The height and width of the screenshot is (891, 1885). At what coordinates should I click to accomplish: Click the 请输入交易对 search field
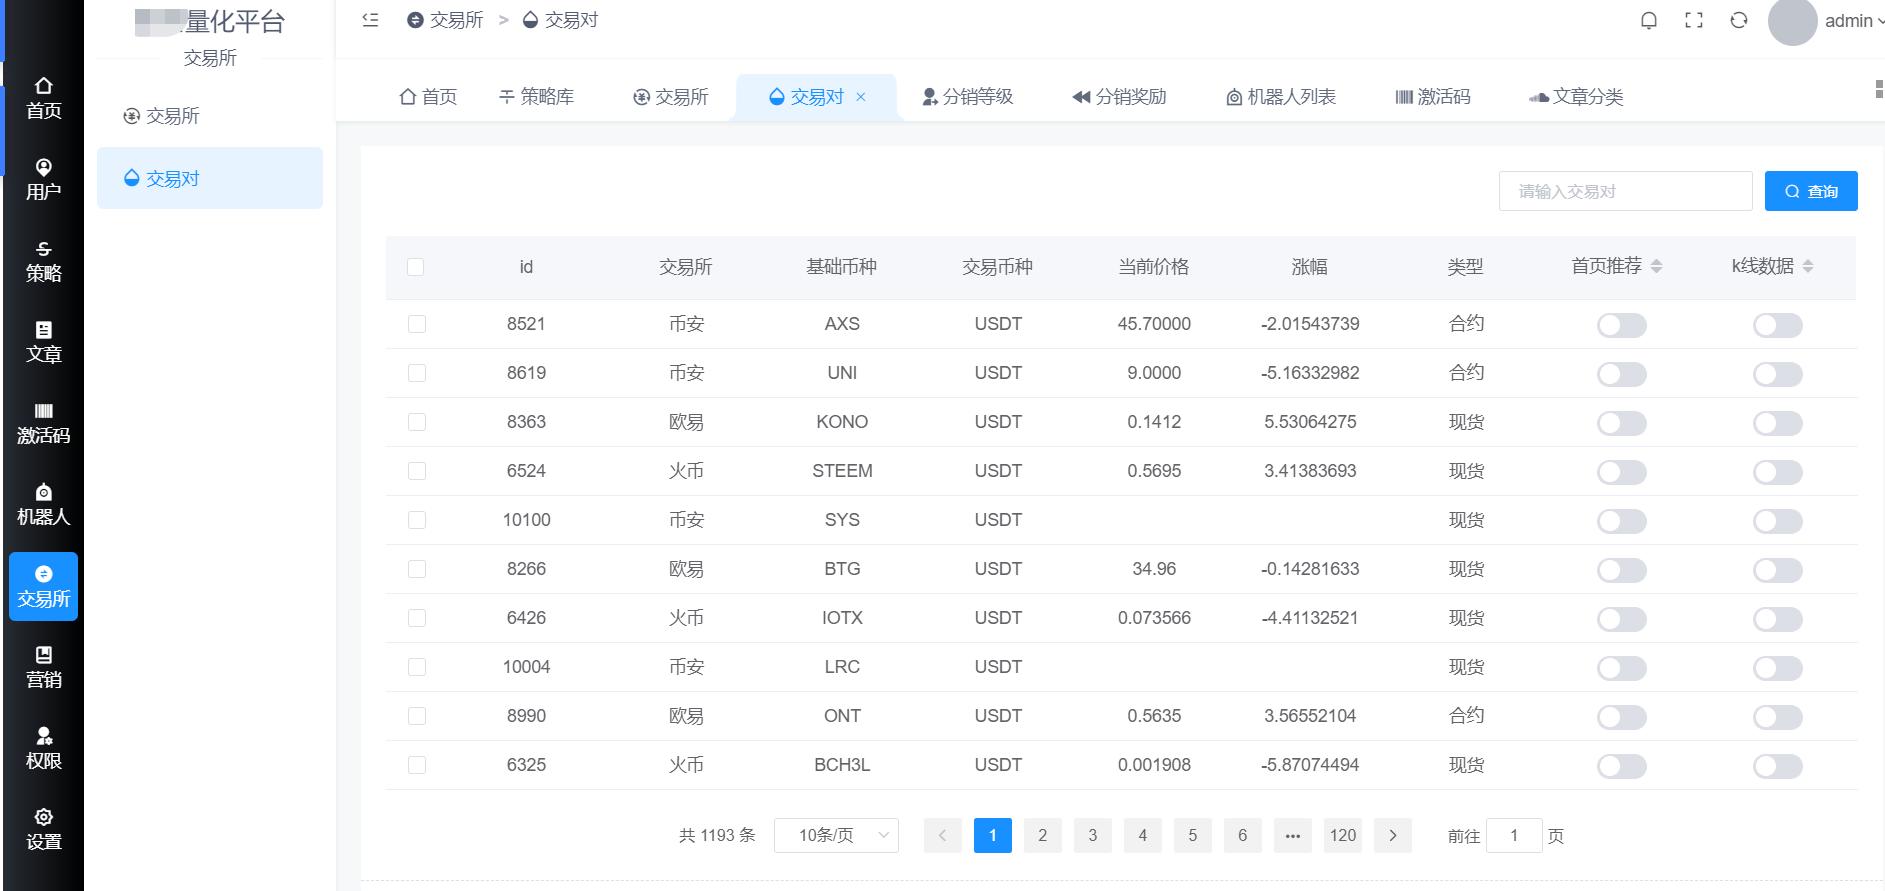[1625, 191]
